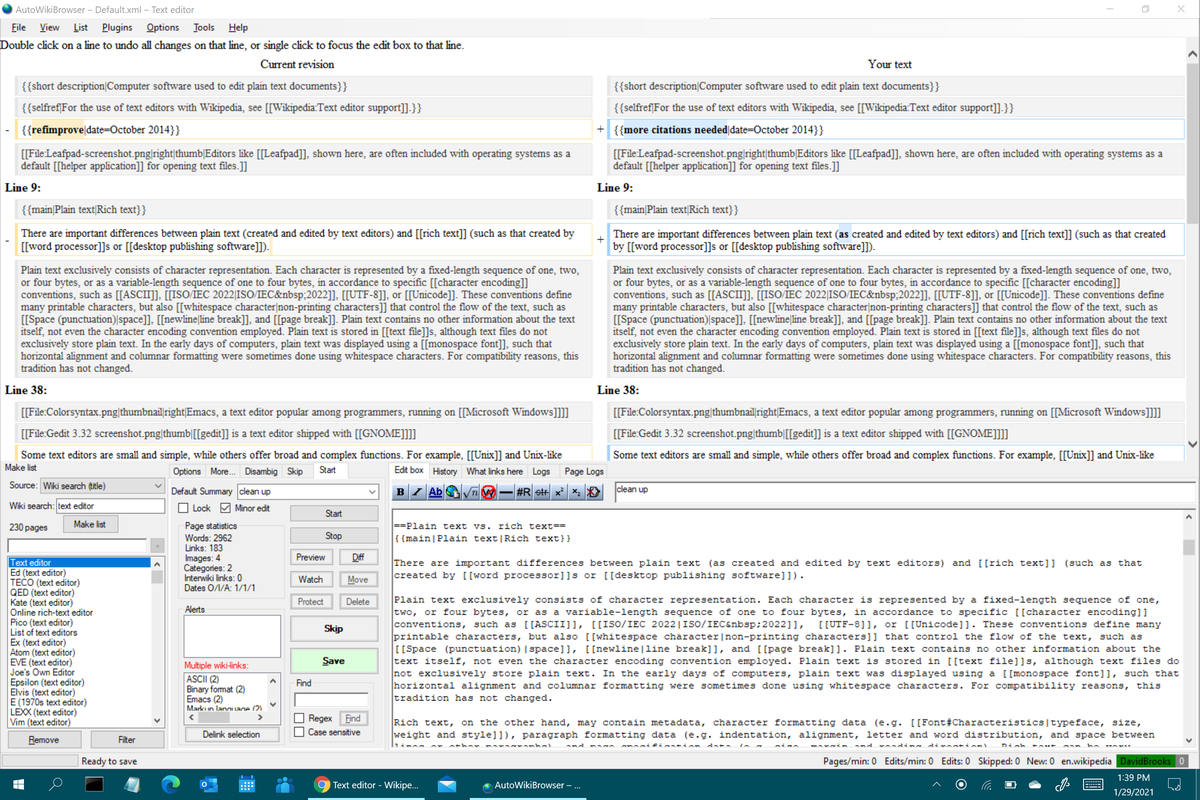Open Outlook from the taskbar
1200x800 pixels.
point(208,785)
